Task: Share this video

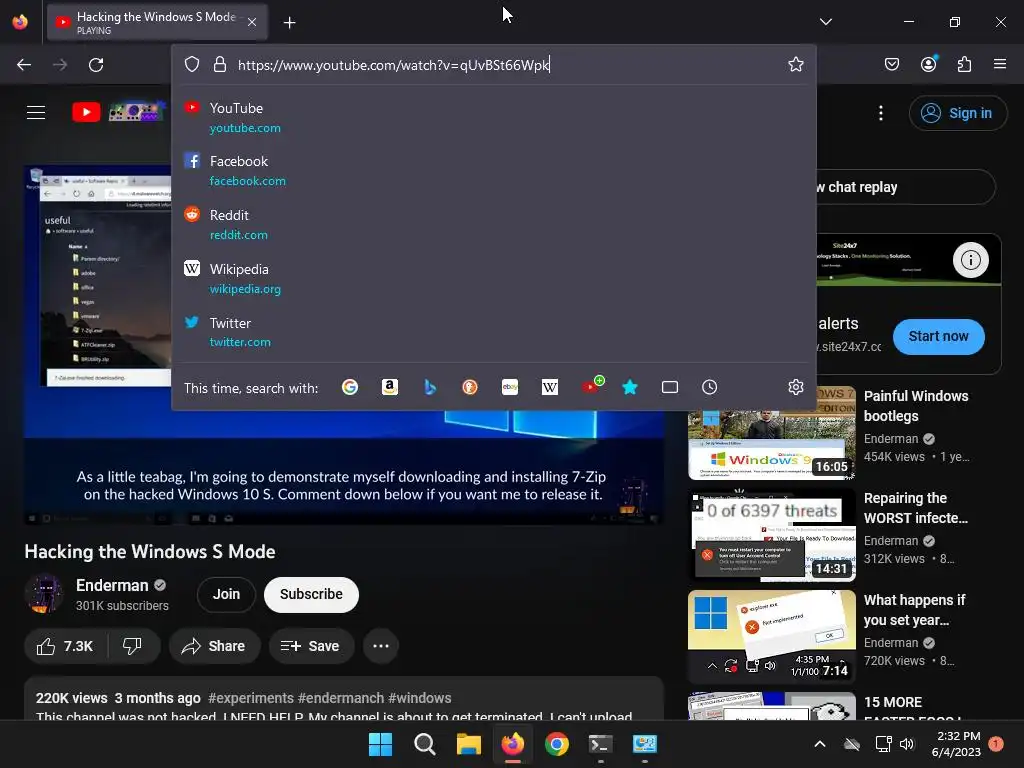Action: point(213,646)
